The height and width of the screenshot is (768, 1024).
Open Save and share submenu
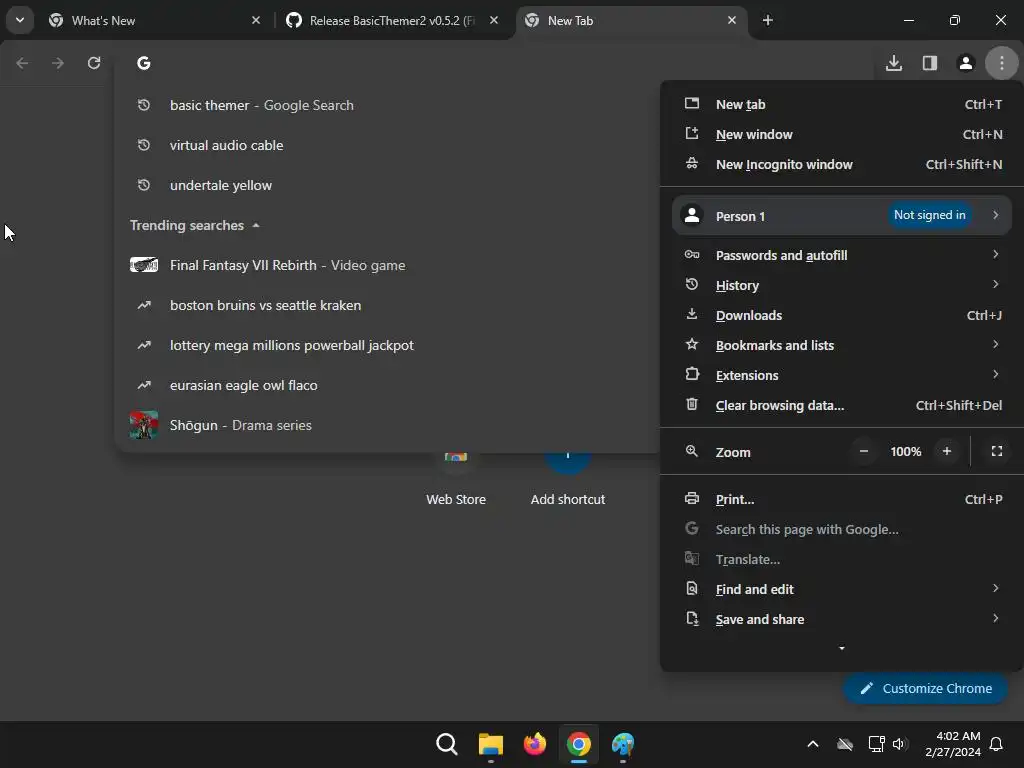[x=842, y=620]
